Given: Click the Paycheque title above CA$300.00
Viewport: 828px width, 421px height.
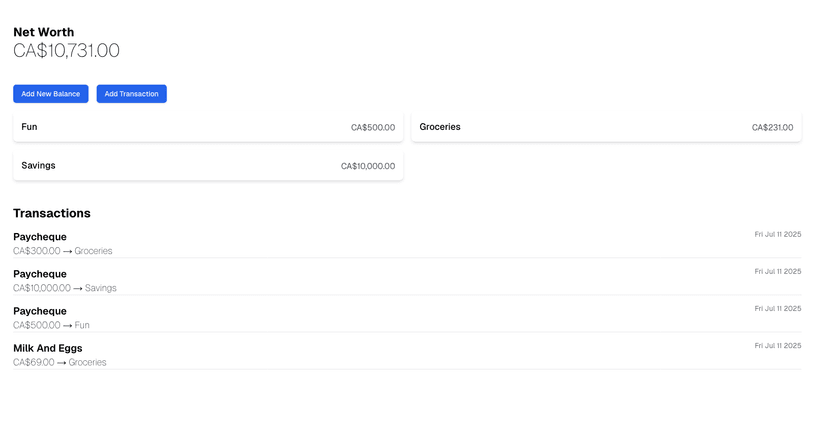Looking at the screenshot, I should [40, 237].
